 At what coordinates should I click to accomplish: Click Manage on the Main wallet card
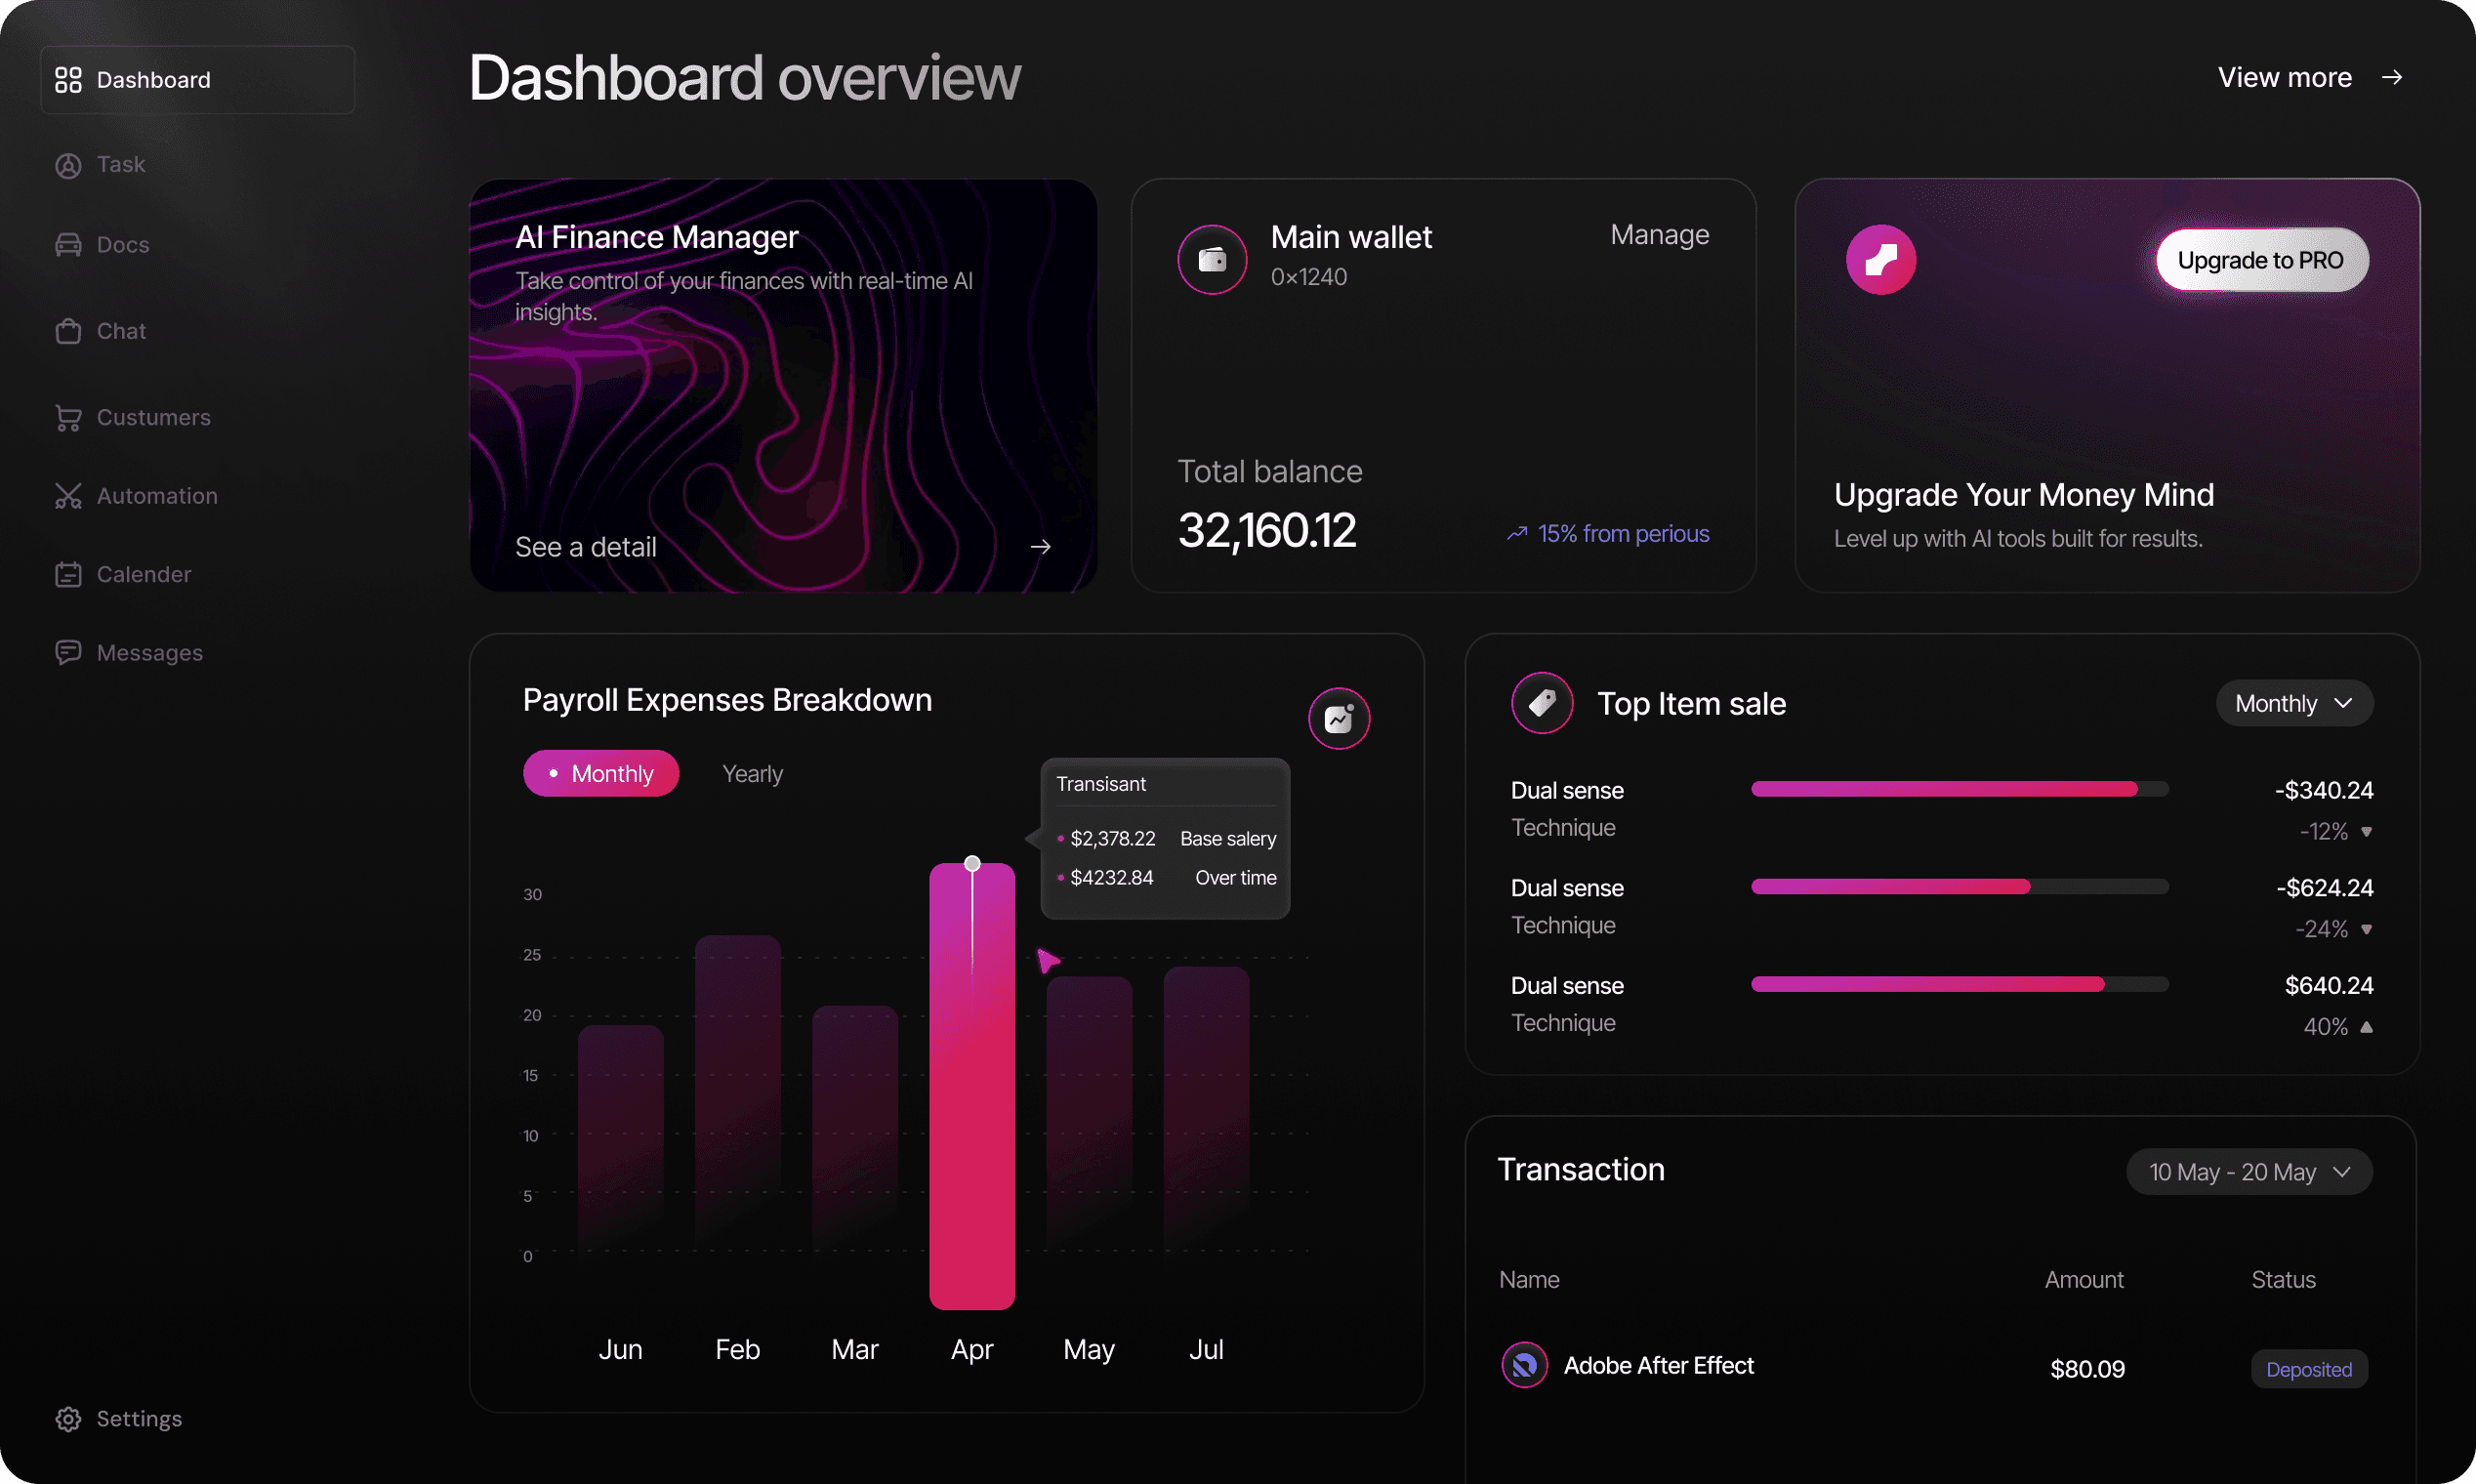pyautogui.click(x=1658, y=234)
